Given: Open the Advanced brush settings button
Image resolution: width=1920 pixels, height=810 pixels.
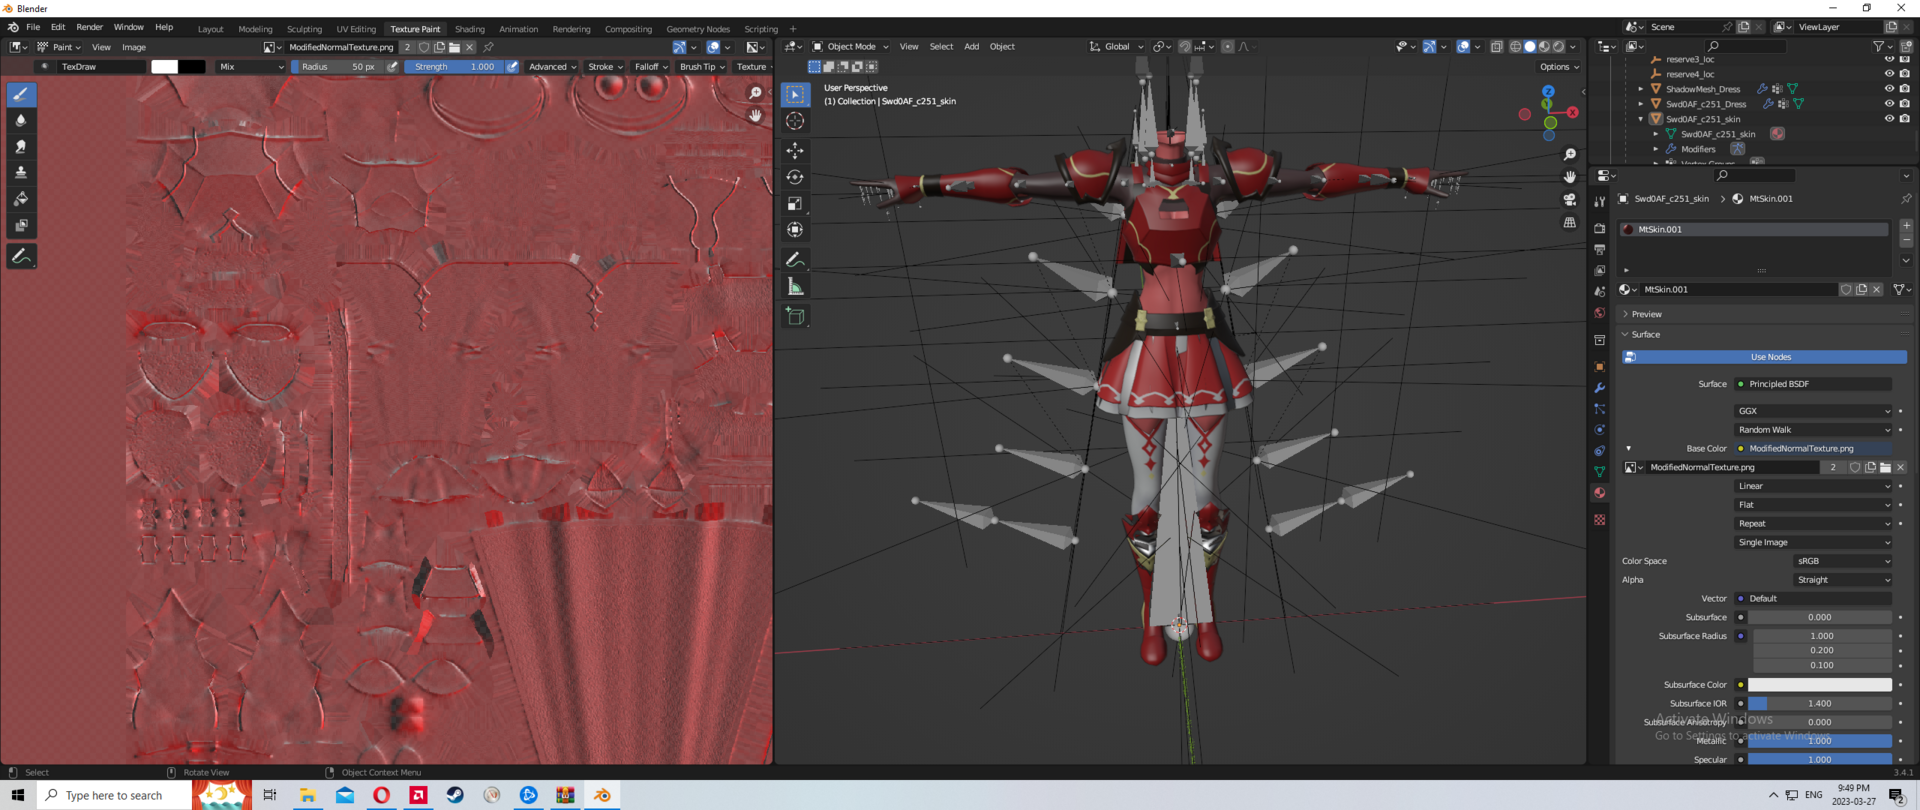Looking at the screenshot, I should pos(552,67).
